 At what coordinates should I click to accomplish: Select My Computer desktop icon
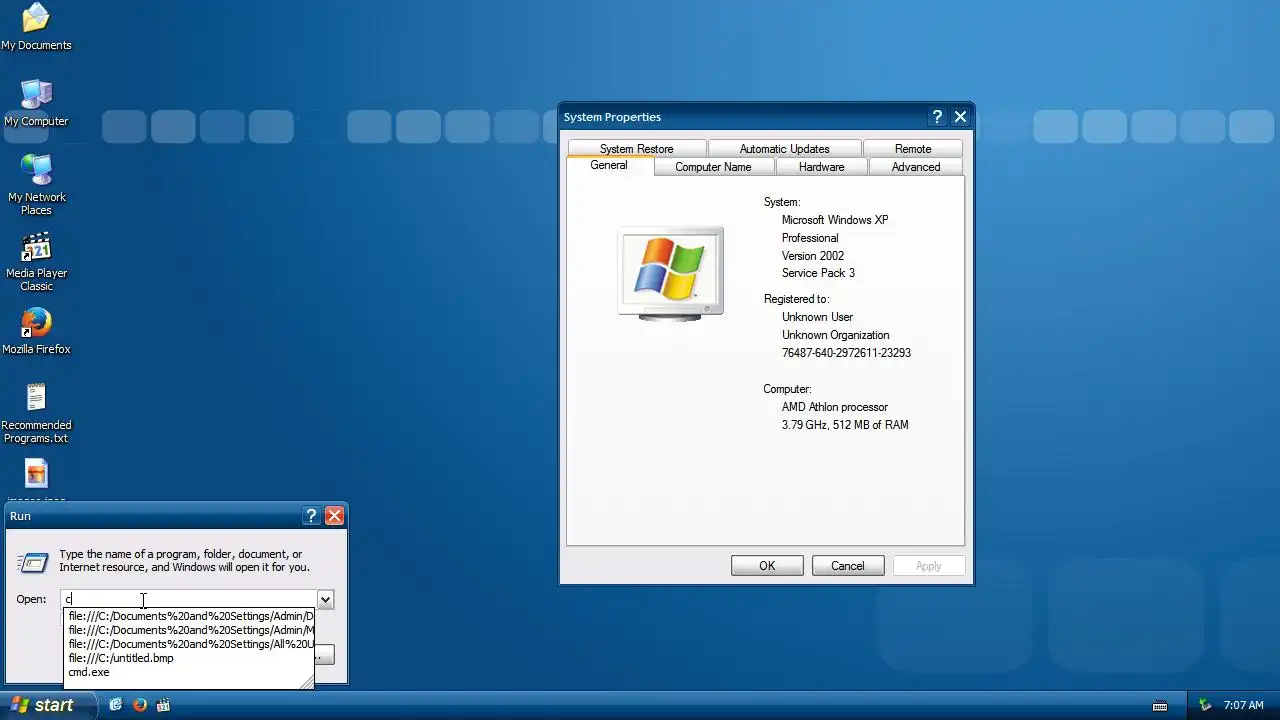pos(36,103)
